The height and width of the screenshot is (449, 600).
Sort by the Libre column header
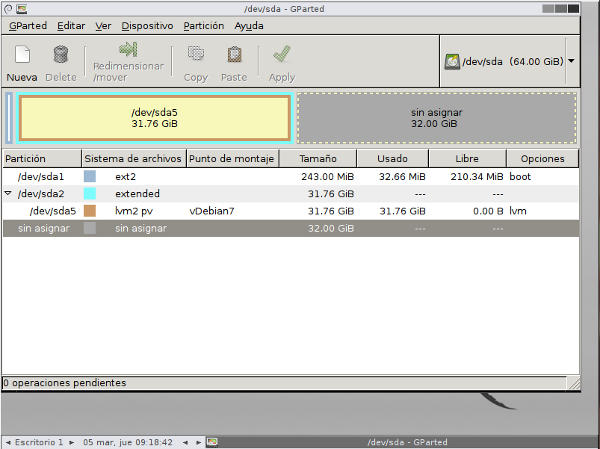[x=467, y=158]
